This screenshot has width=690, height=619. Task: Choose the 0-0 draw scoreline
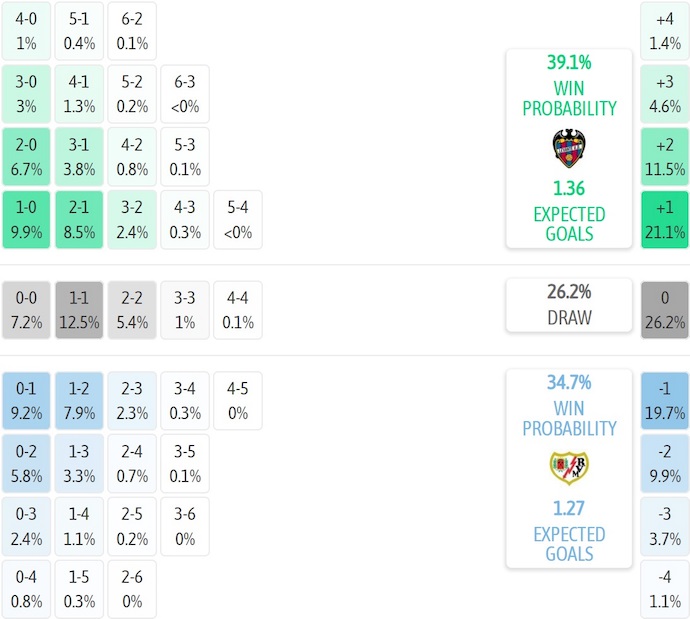26,310
